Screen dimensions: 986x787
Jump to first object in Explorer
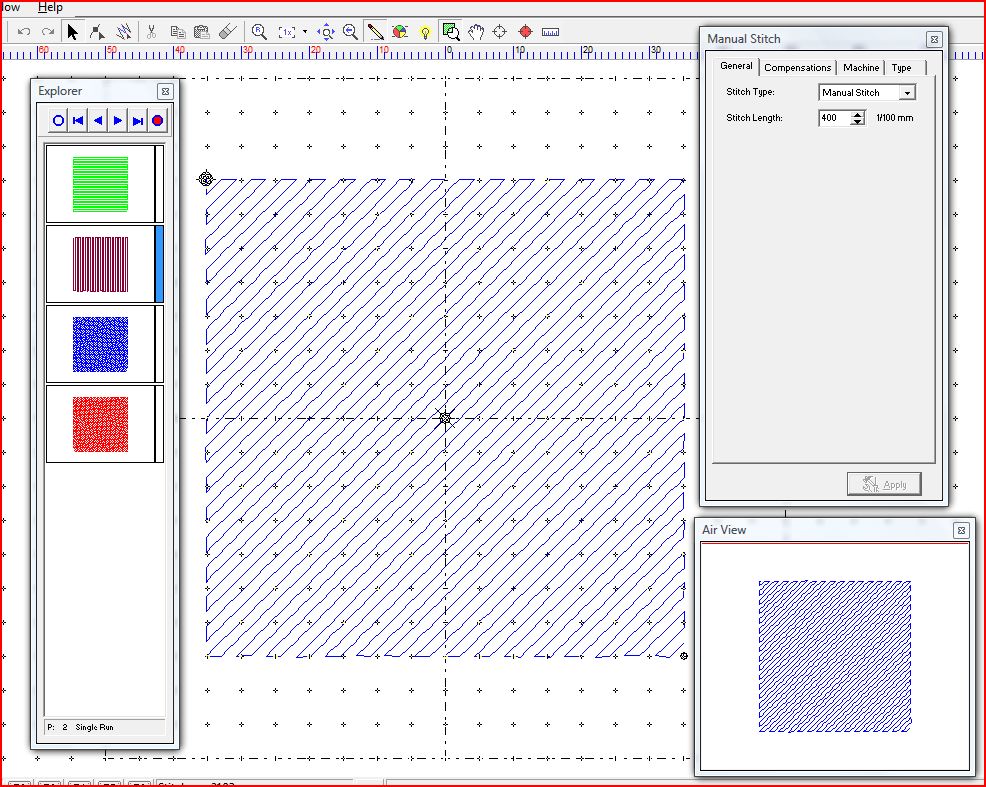[78, 121]
